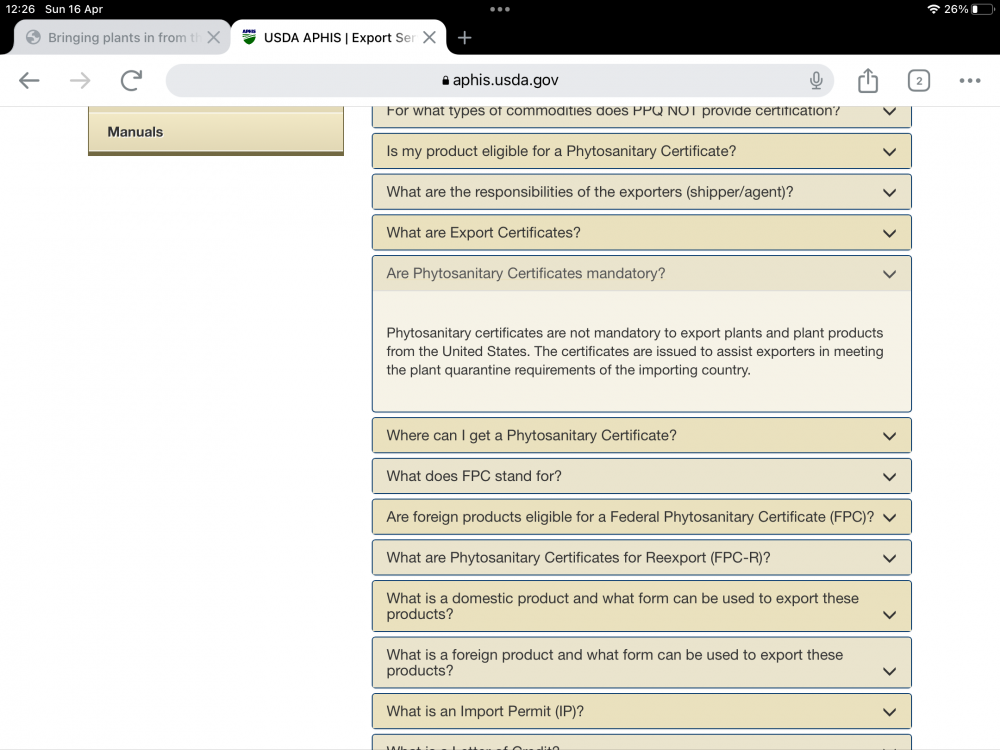Click the 'Phytosanitary certificates are not mandatory' paragraph
Image resolution: width=1000 pixels, height=750 pixels.
coord(635,351)
